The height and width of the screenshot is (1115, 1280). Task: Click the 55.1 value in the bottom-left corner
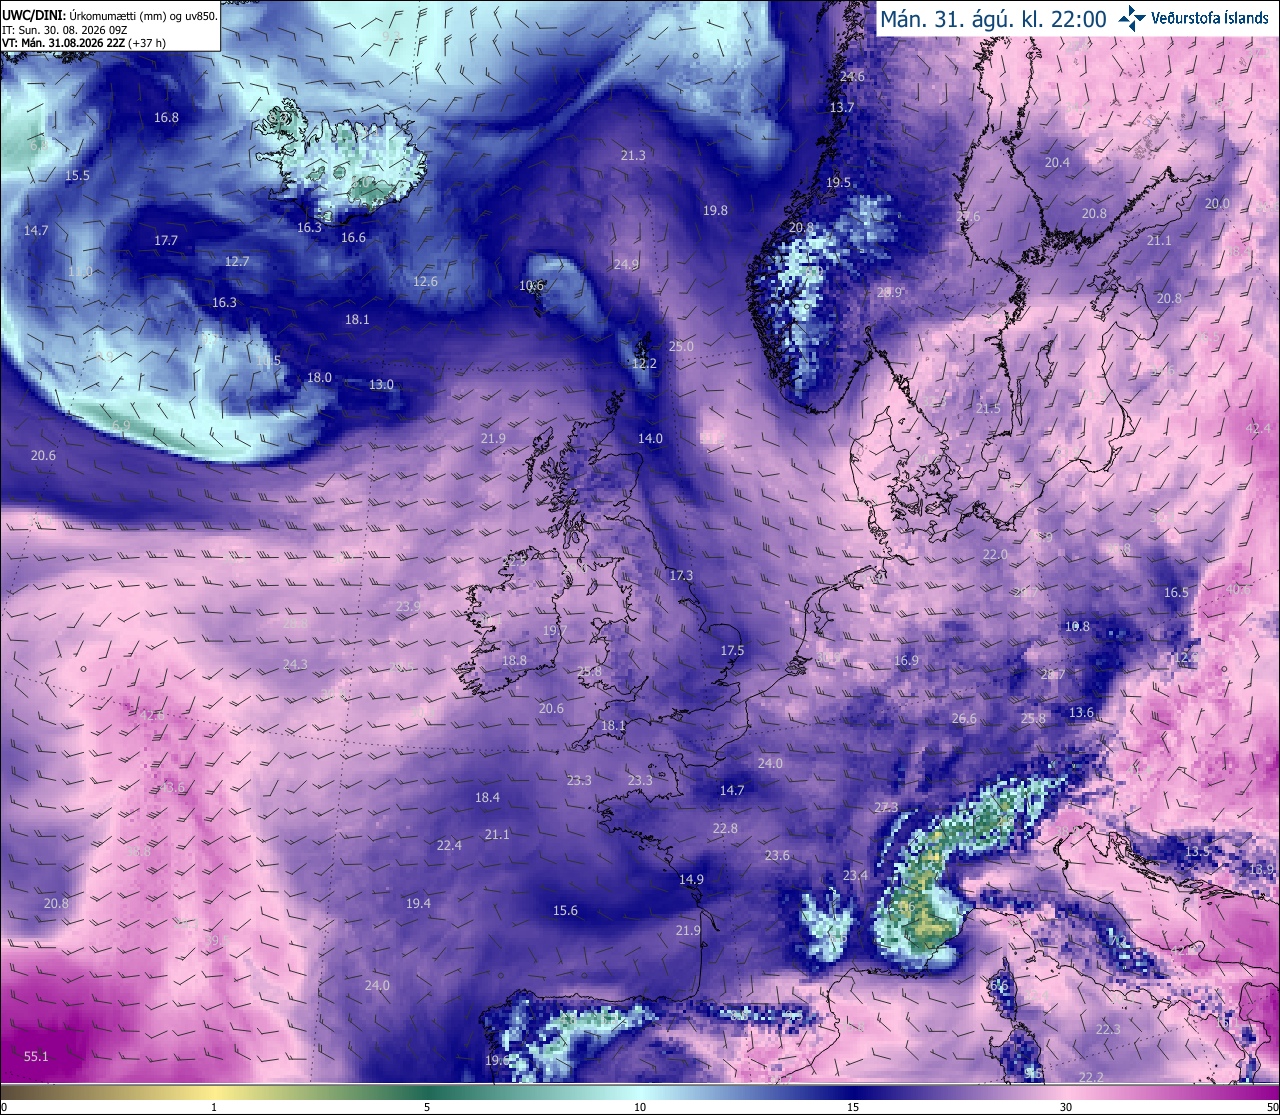click(36, 1056)
